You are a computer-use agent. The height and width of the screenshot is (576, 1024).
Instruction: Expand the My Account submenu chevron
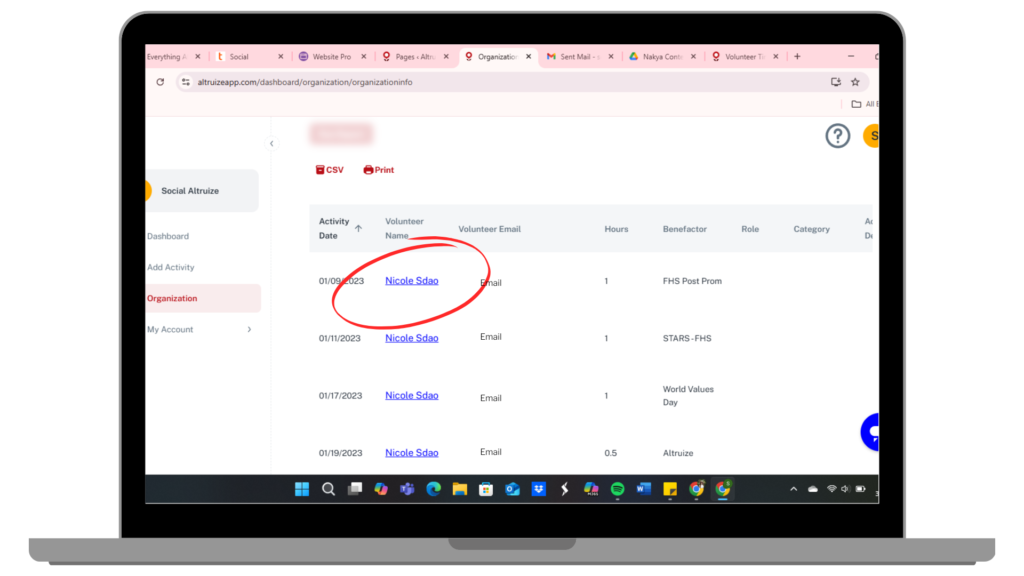[249, 330]
